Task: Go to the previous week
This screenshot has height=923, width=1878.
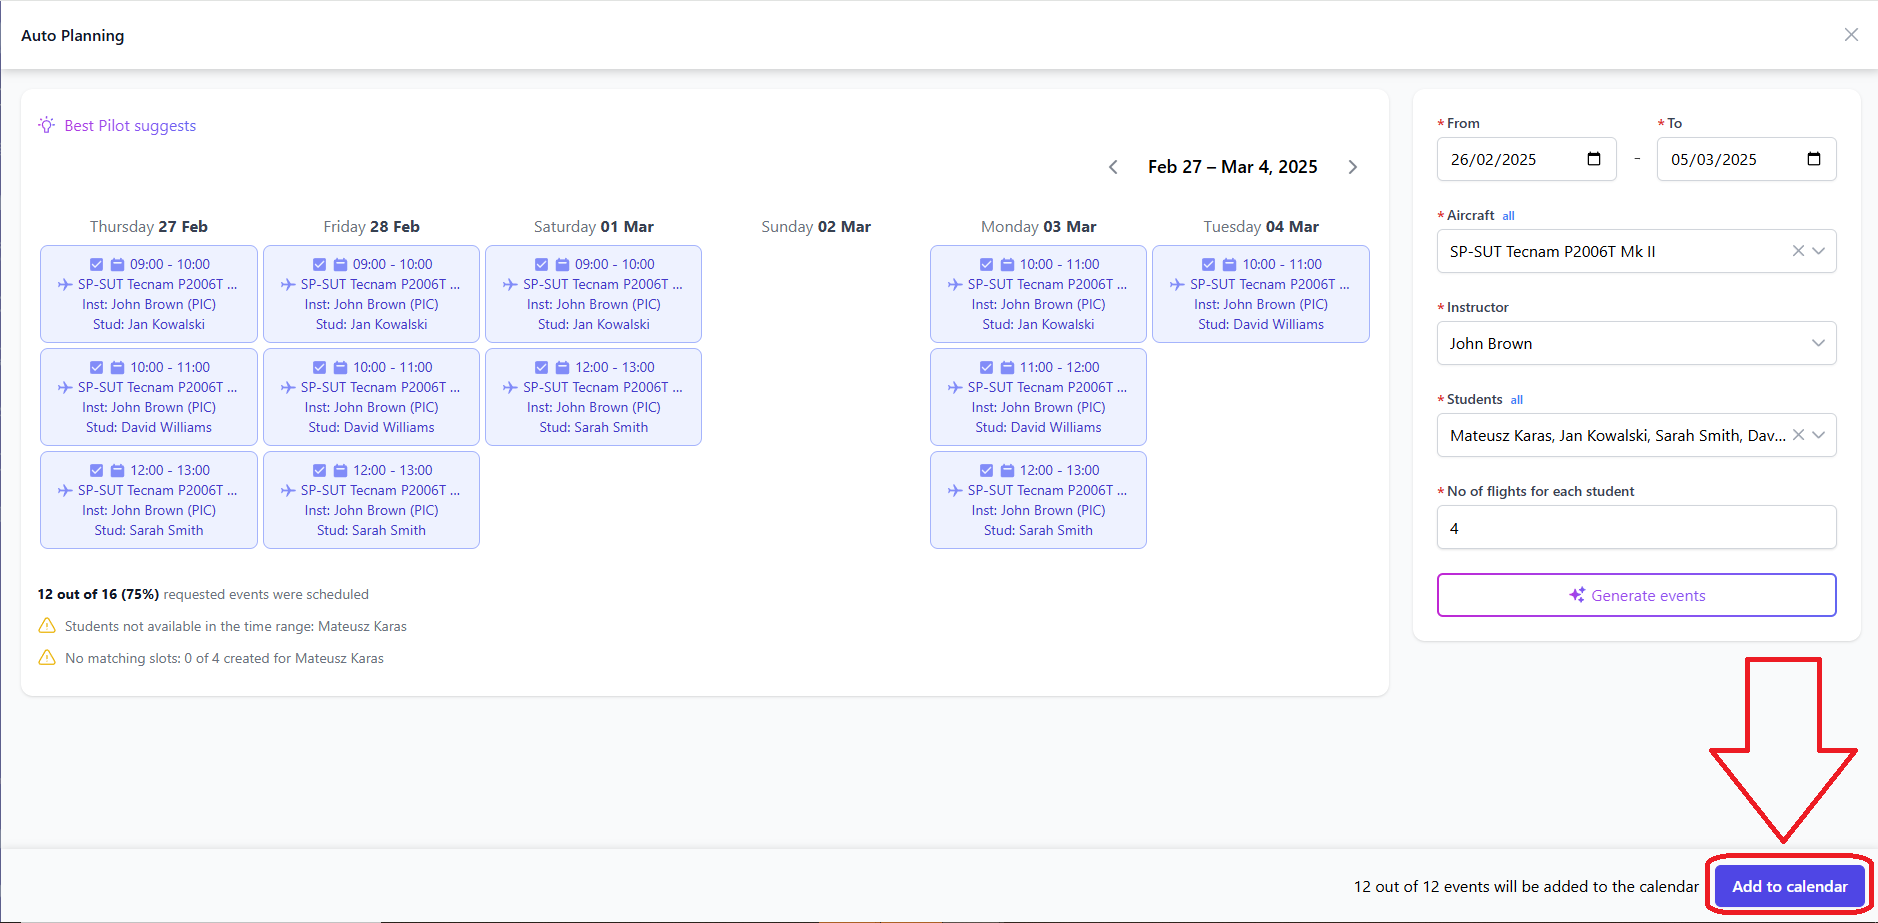Action: 1113,167
